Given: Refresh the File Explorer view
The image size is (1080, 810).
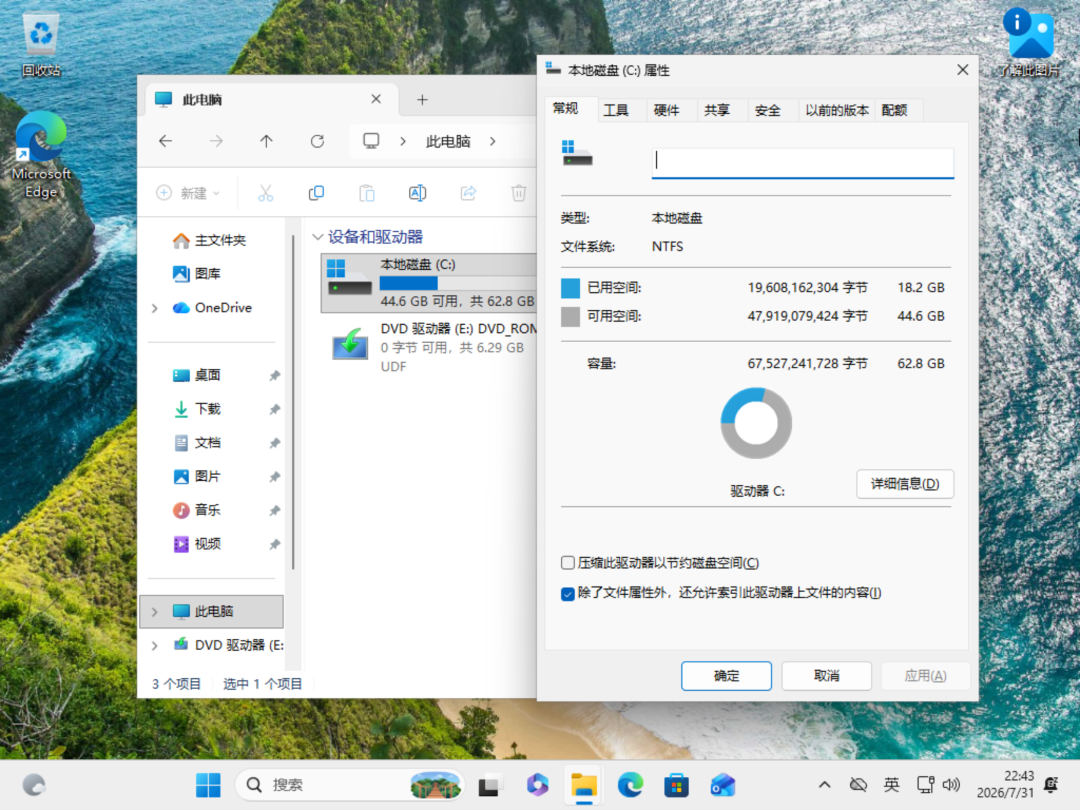Looking at the screenshot, I should 317,141.
